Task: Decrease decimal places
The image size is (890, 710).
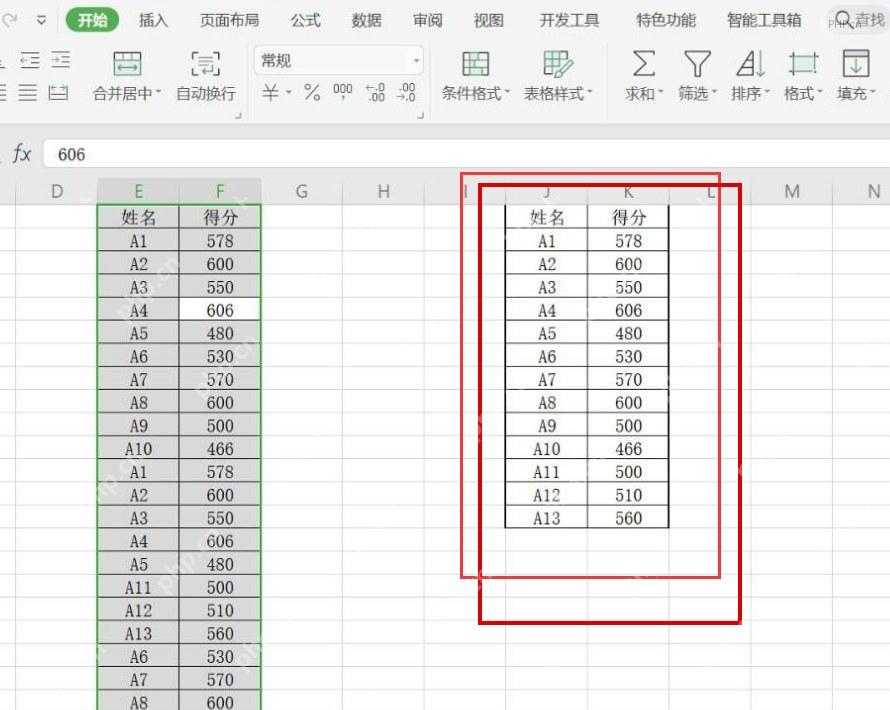Action: (x=406, y=92)
